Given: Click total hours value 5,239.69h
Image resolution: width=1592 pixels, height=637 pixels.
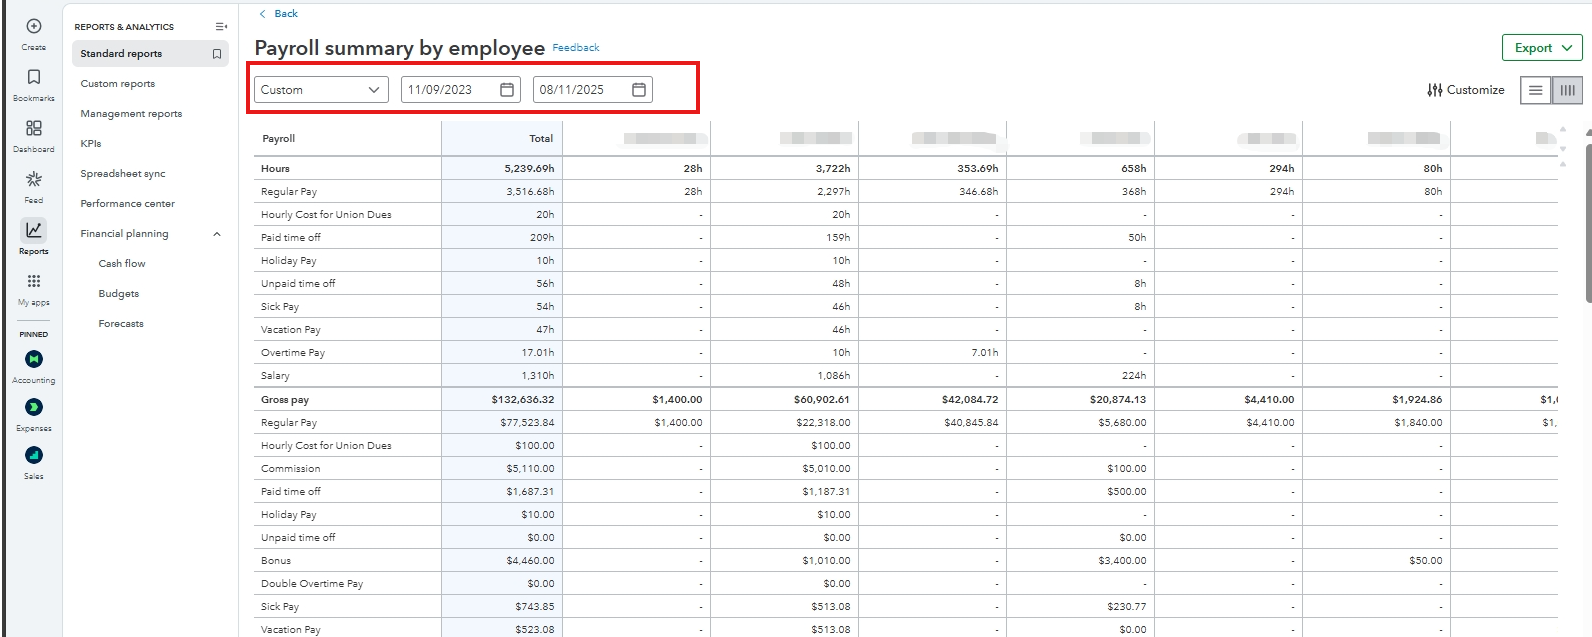Looking at the screenshot, I should 529,169.
